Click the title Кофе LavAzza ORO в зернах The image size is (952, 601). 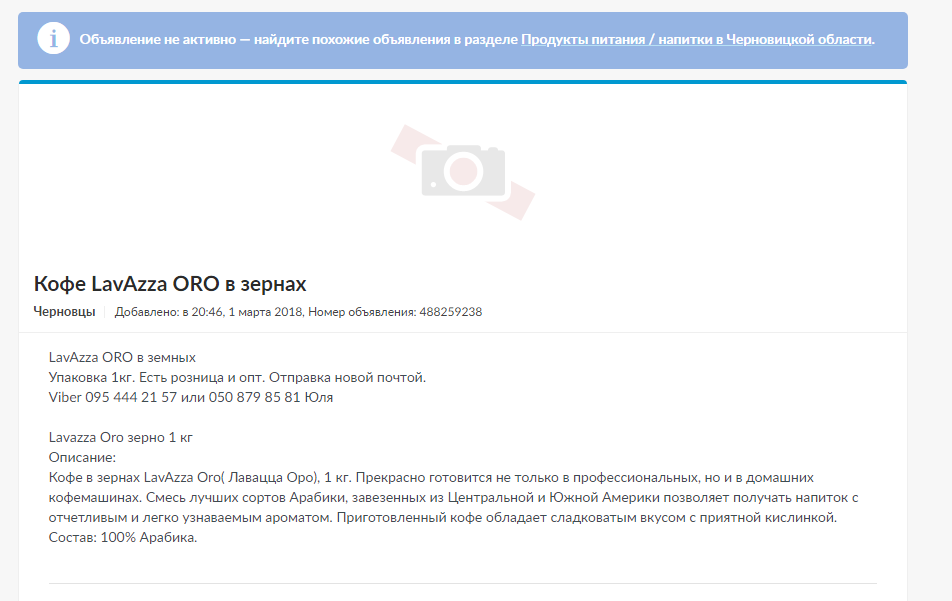170,284
